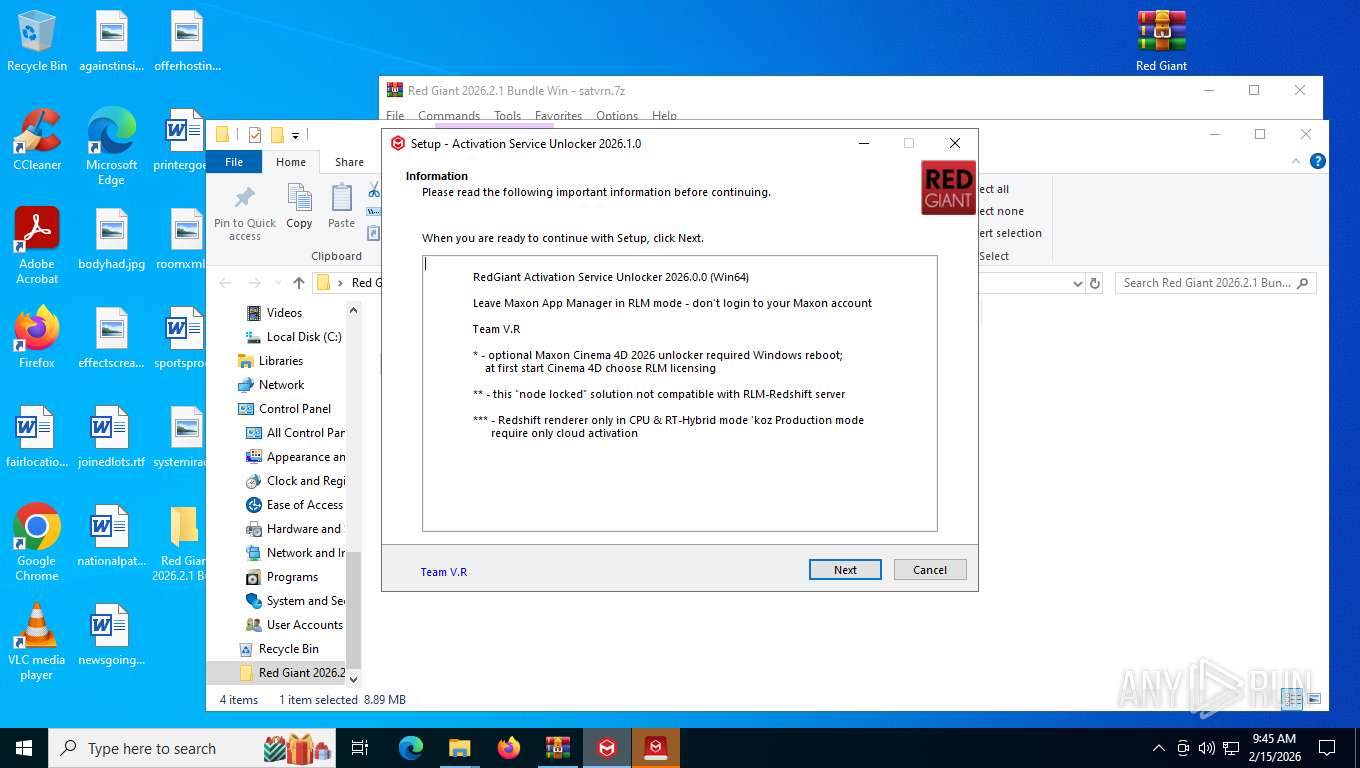Viewport: 1360px width, 768px height.
Task: Select the againstinsi desktop image file
Action: 112,41
